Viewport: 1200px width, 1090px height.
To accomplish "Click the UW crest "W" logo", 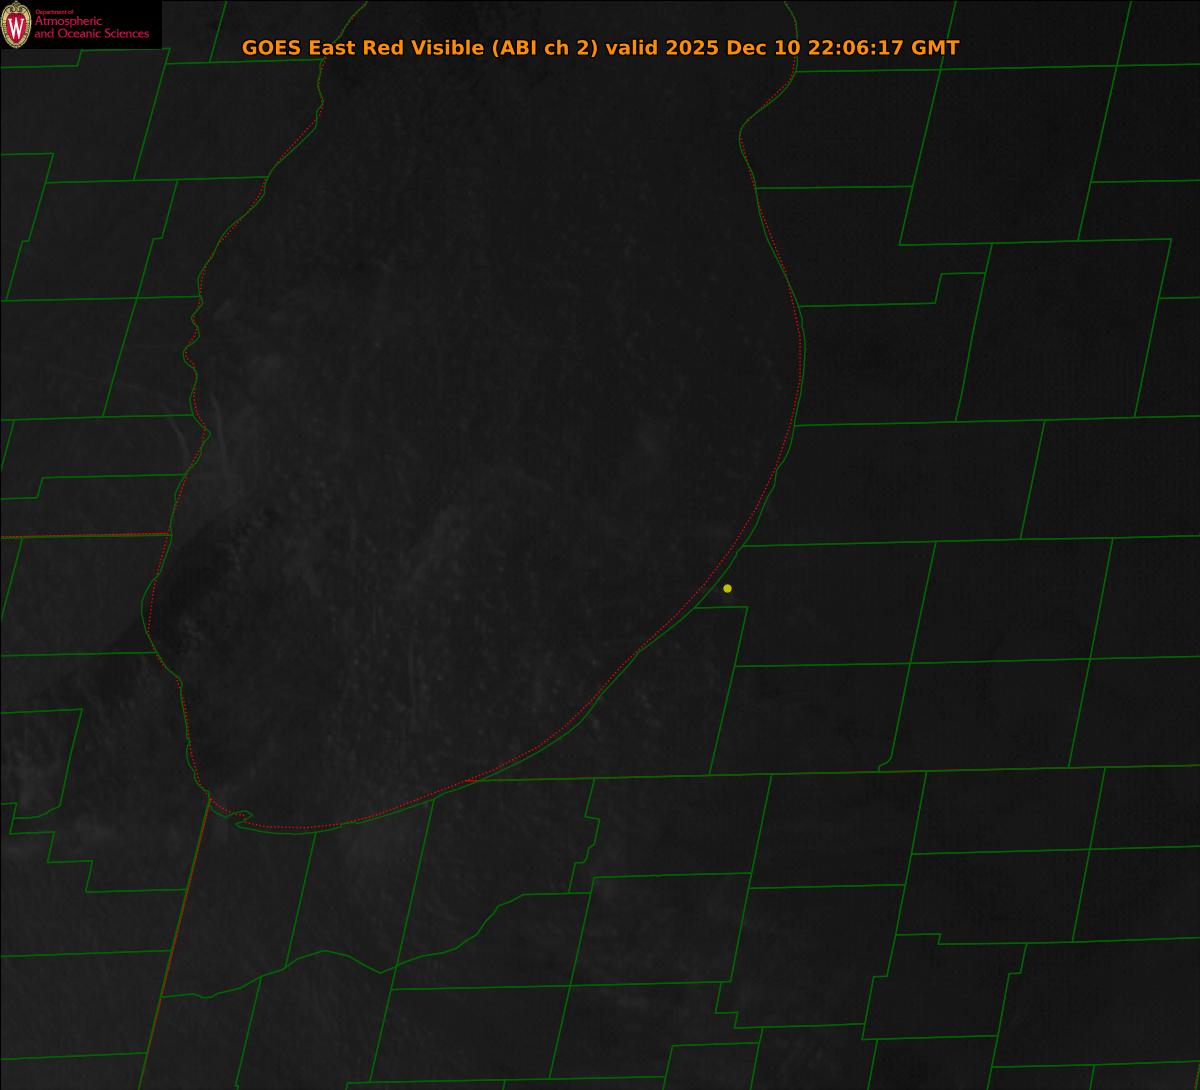I will [17, 24].
